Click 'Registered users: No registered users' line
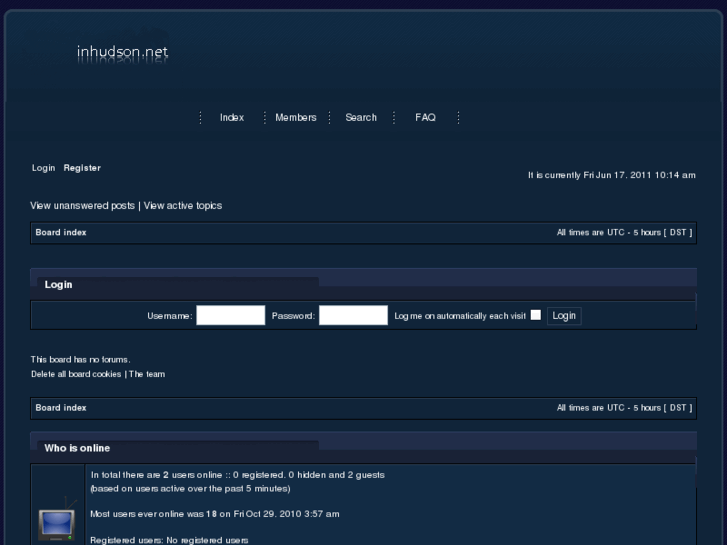The width and height of the screenshot is (727, 545). (169, 540)
